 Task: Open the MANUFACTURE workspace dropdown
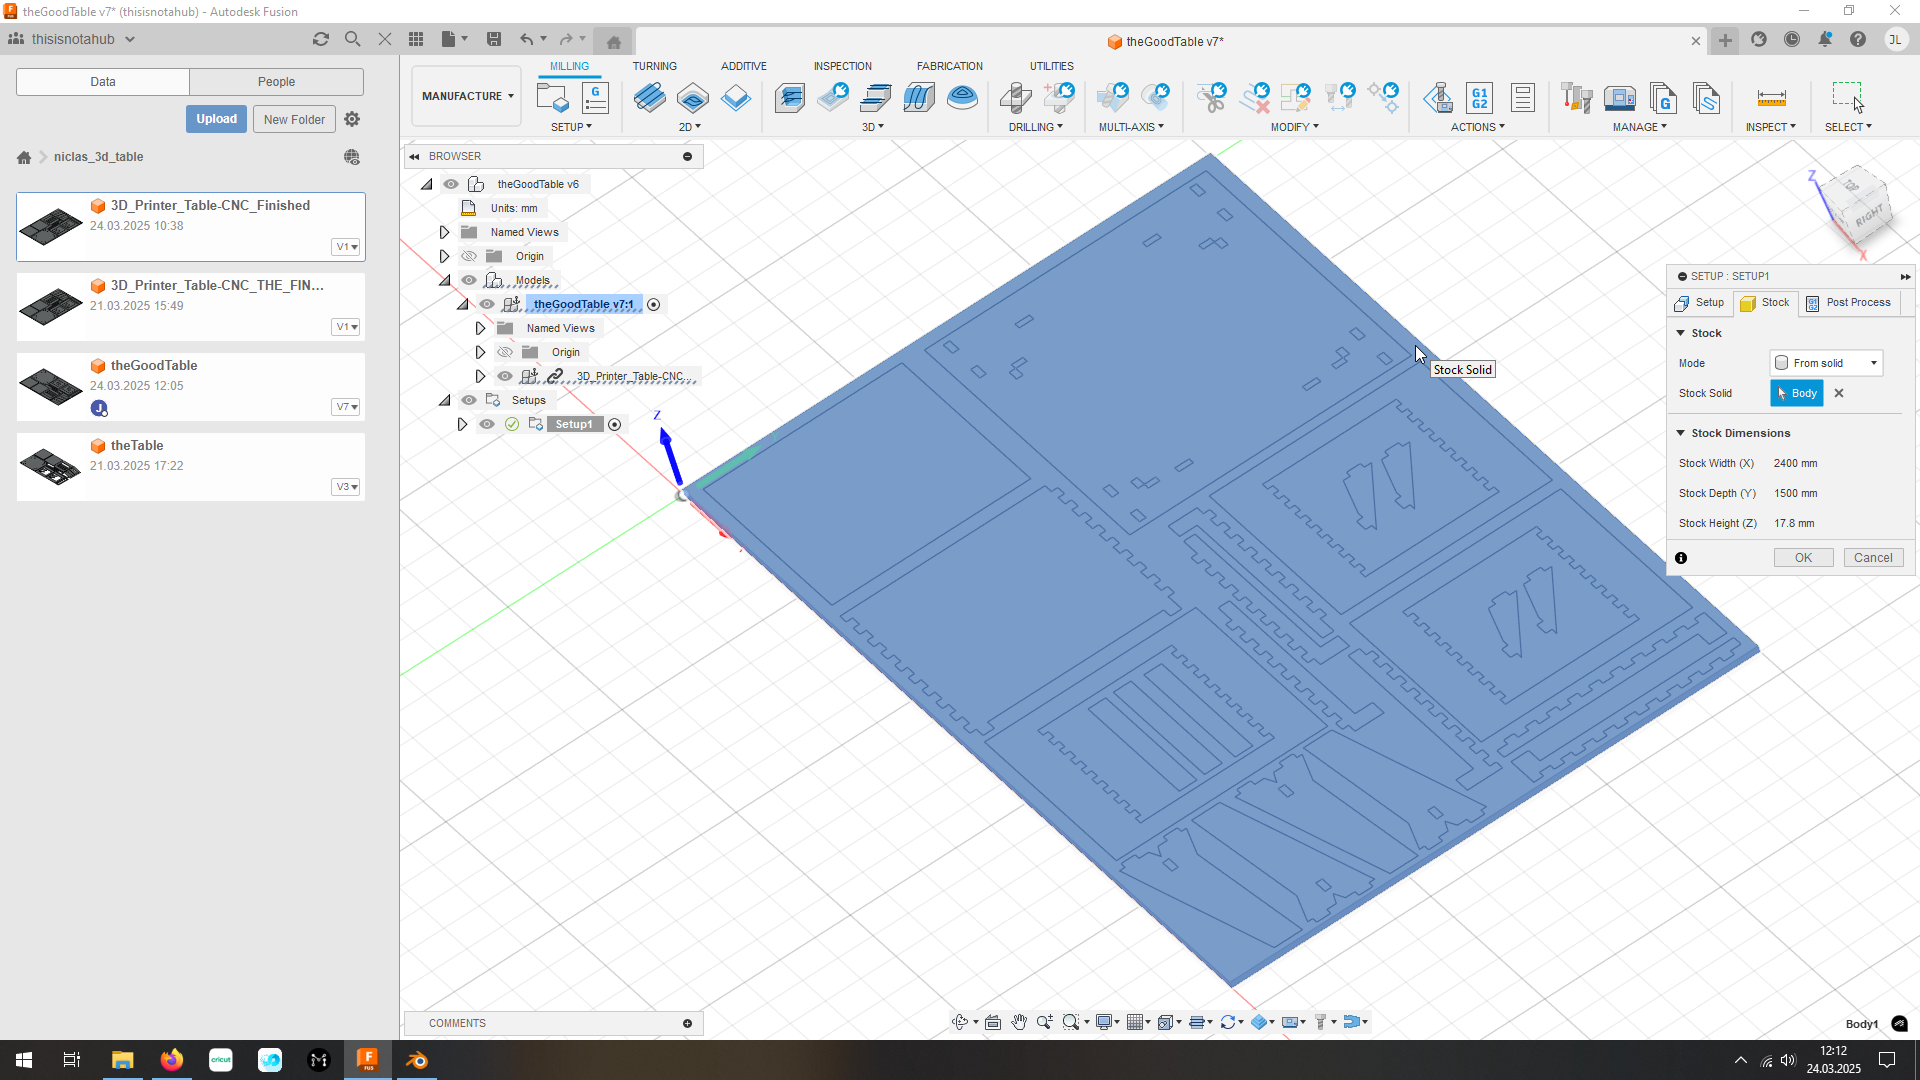coord(467,96)
